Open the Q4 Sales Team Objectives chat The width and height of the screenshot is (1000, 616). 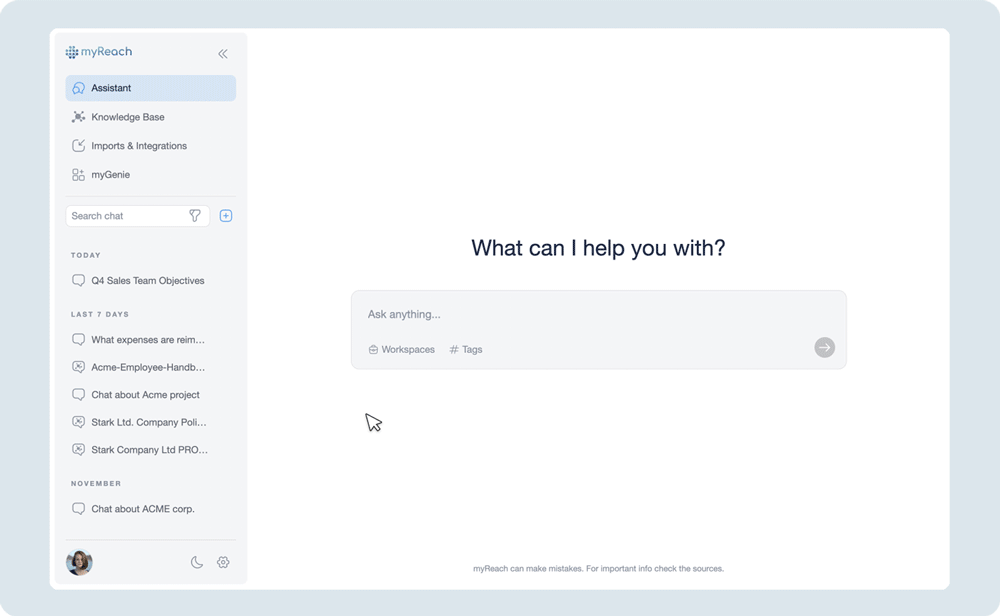click(x=145, y=280)
